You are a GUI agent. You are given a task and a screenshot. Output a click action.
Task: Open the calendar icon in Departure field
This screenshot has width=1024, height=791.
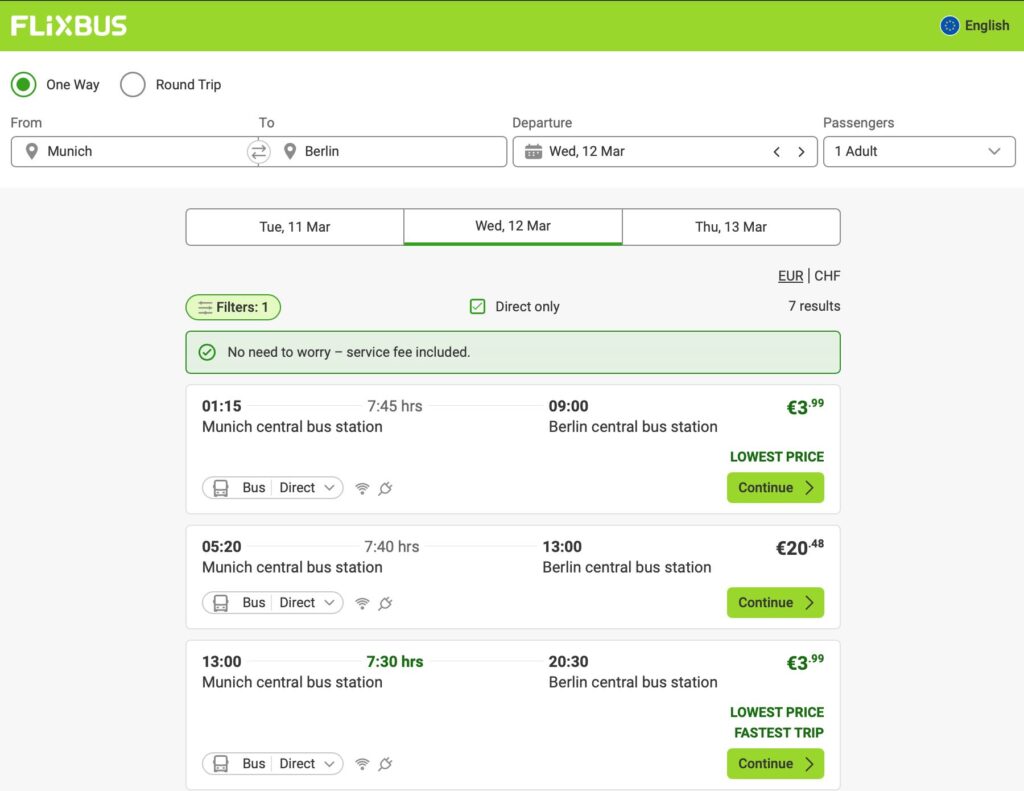click(x=534, y=152)
